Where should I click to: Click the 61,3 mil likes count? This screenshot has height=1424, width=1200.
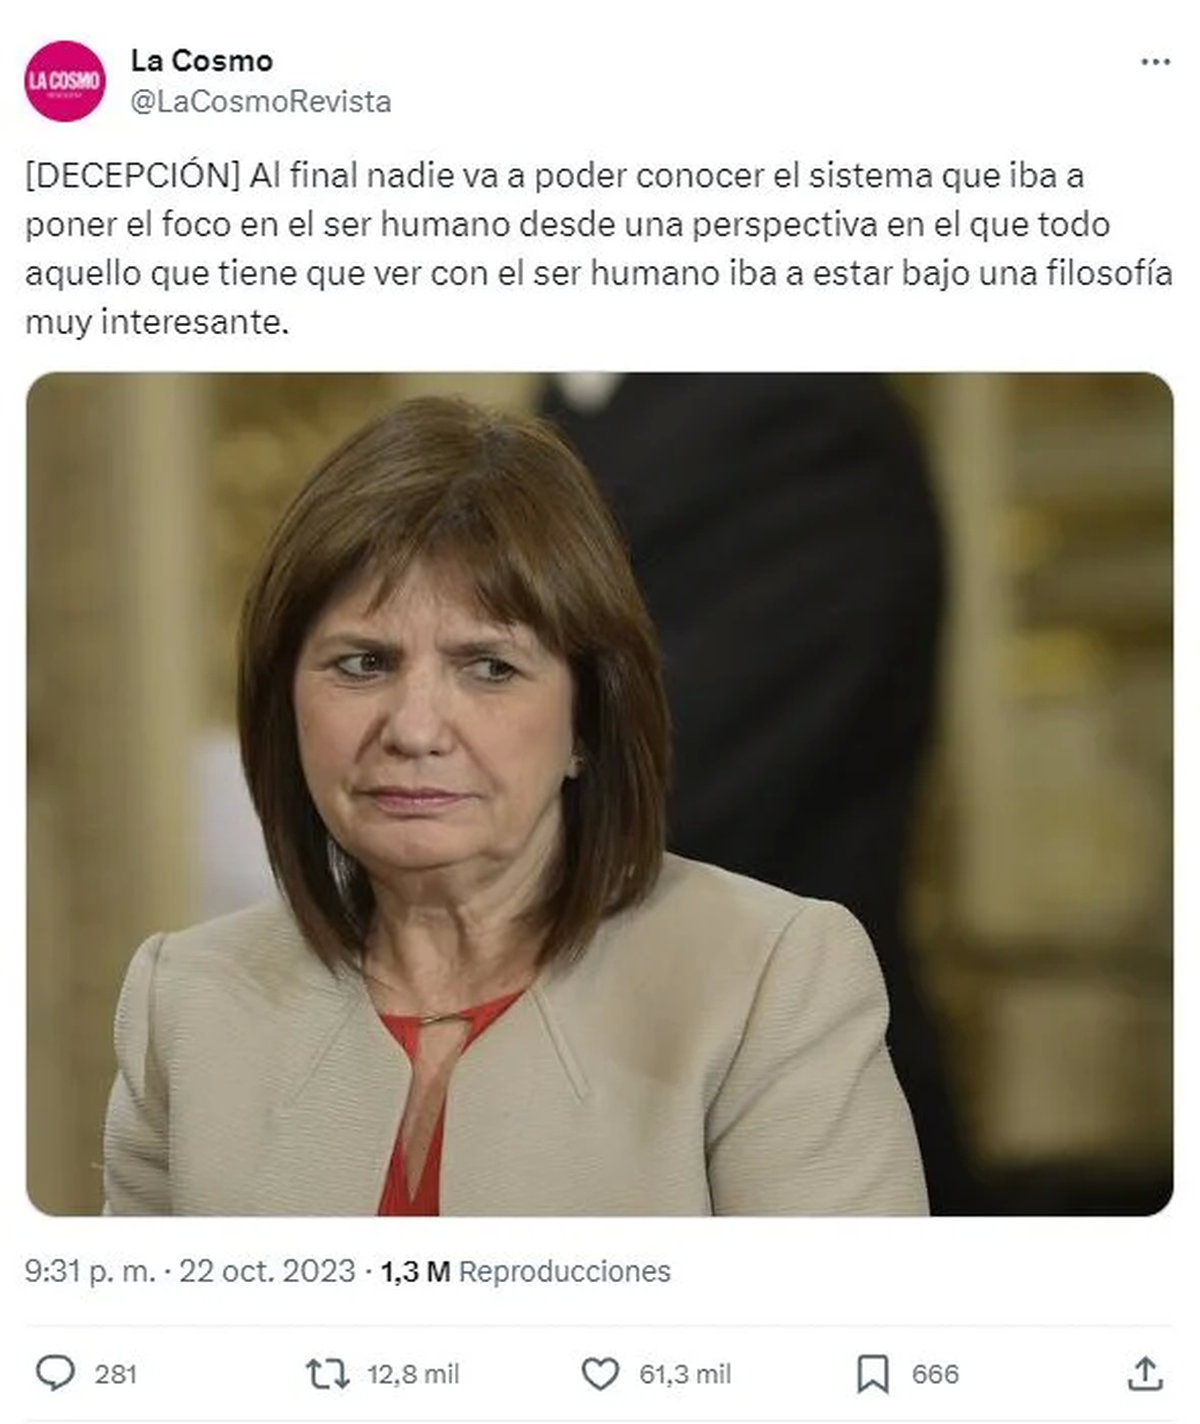pyautogui.click(x=685, y=1375)
